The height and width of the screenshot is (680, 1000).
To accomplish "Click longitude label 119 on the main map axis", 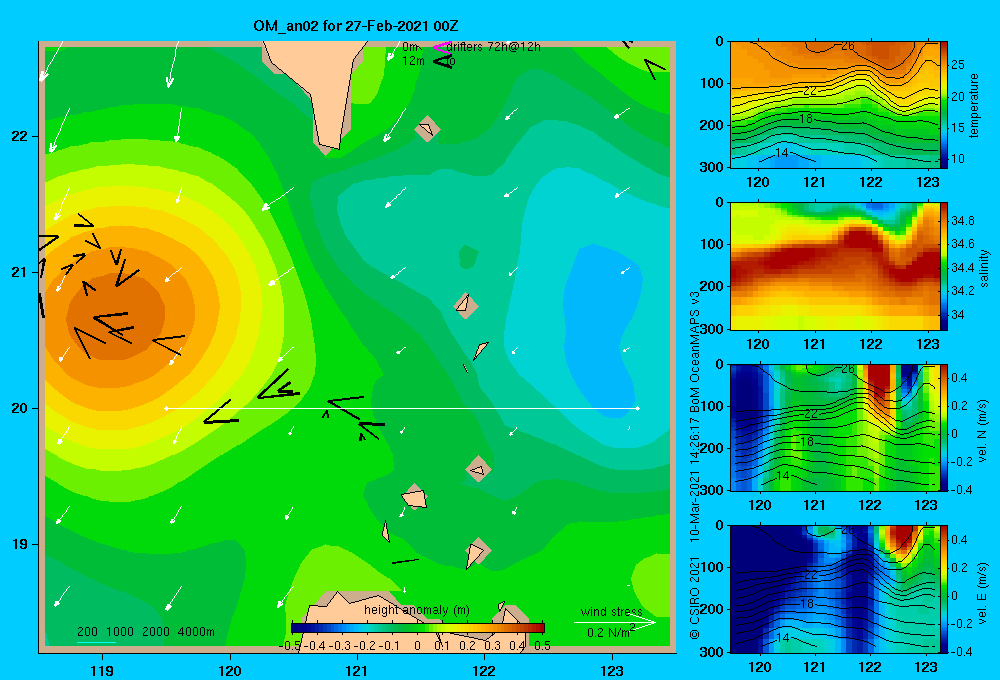I will (103, 670).
